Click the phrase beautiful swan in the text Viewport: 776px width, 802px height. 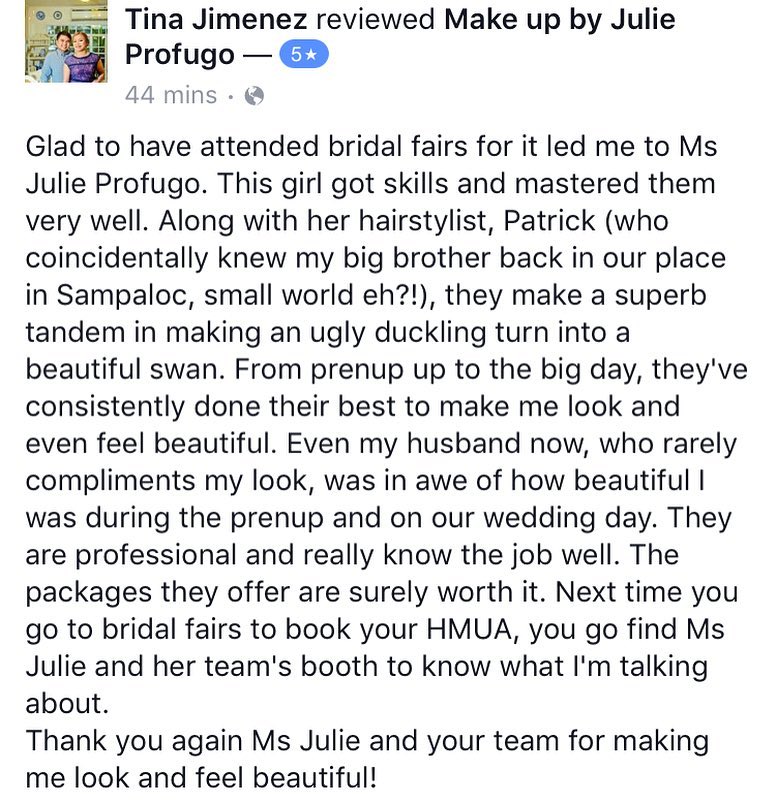pyautogui.click(x=125, y=369)
